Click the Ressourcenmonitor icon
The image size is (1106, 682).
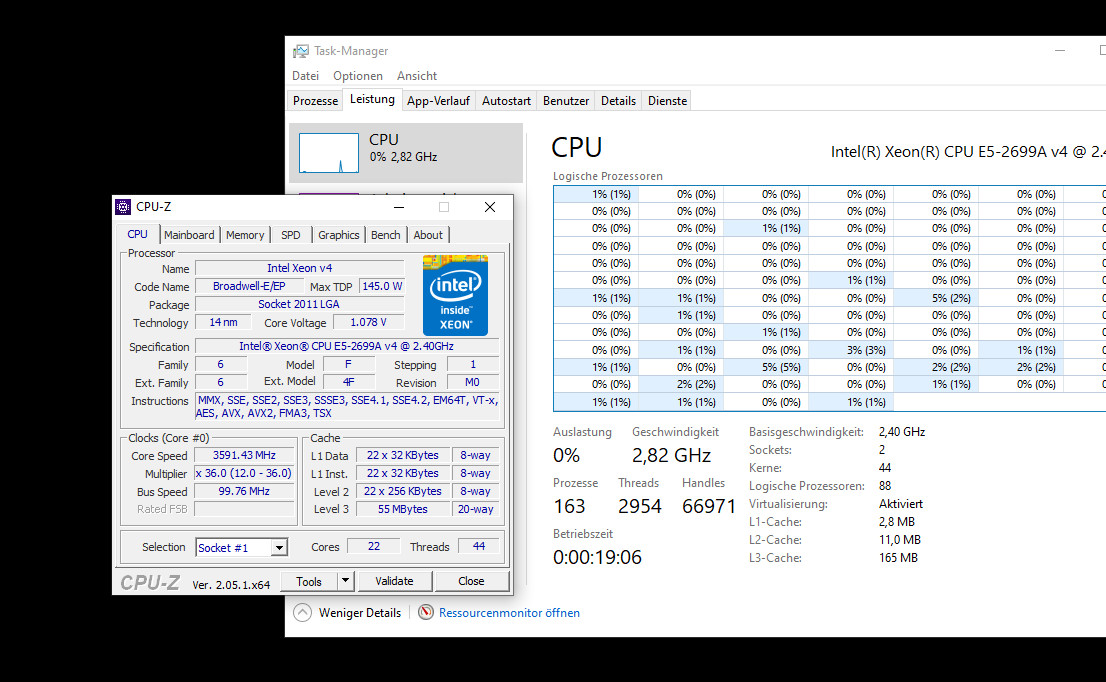pos(425,612)
